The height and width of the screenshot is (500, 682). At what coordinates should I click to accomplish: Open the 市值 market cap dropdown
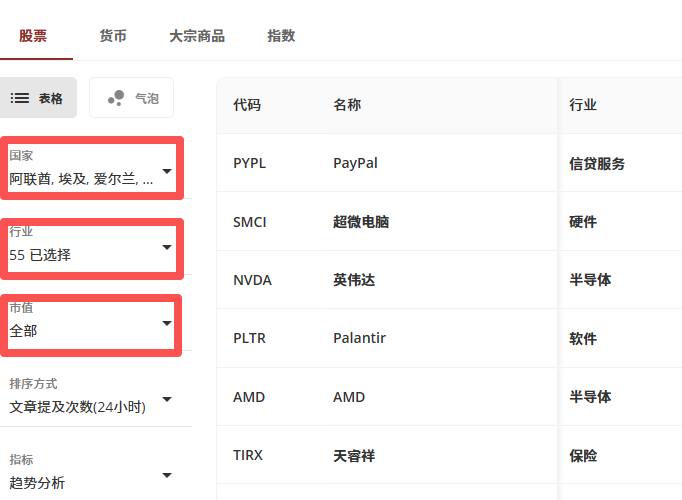pyautogui.click(x=92, y=322)
